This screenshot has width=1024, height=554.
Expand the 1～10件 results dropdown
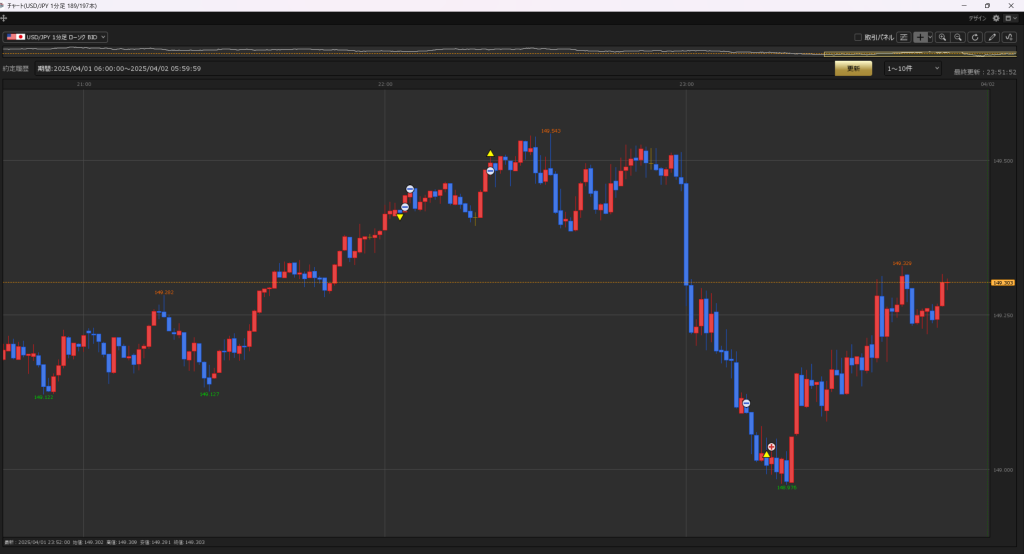click(912, 68)
